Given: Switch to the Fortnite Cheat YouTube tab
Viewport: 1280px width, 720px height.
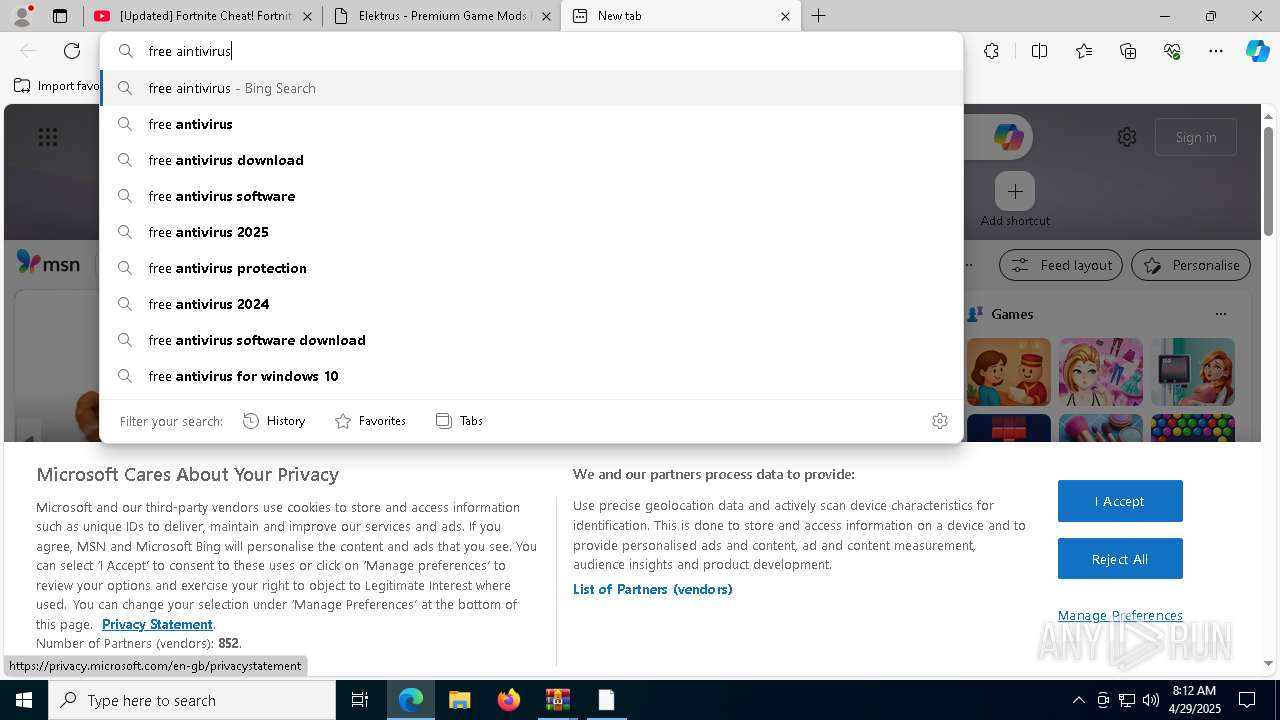Looking at the screenshot, I should [x=202, y=16].
